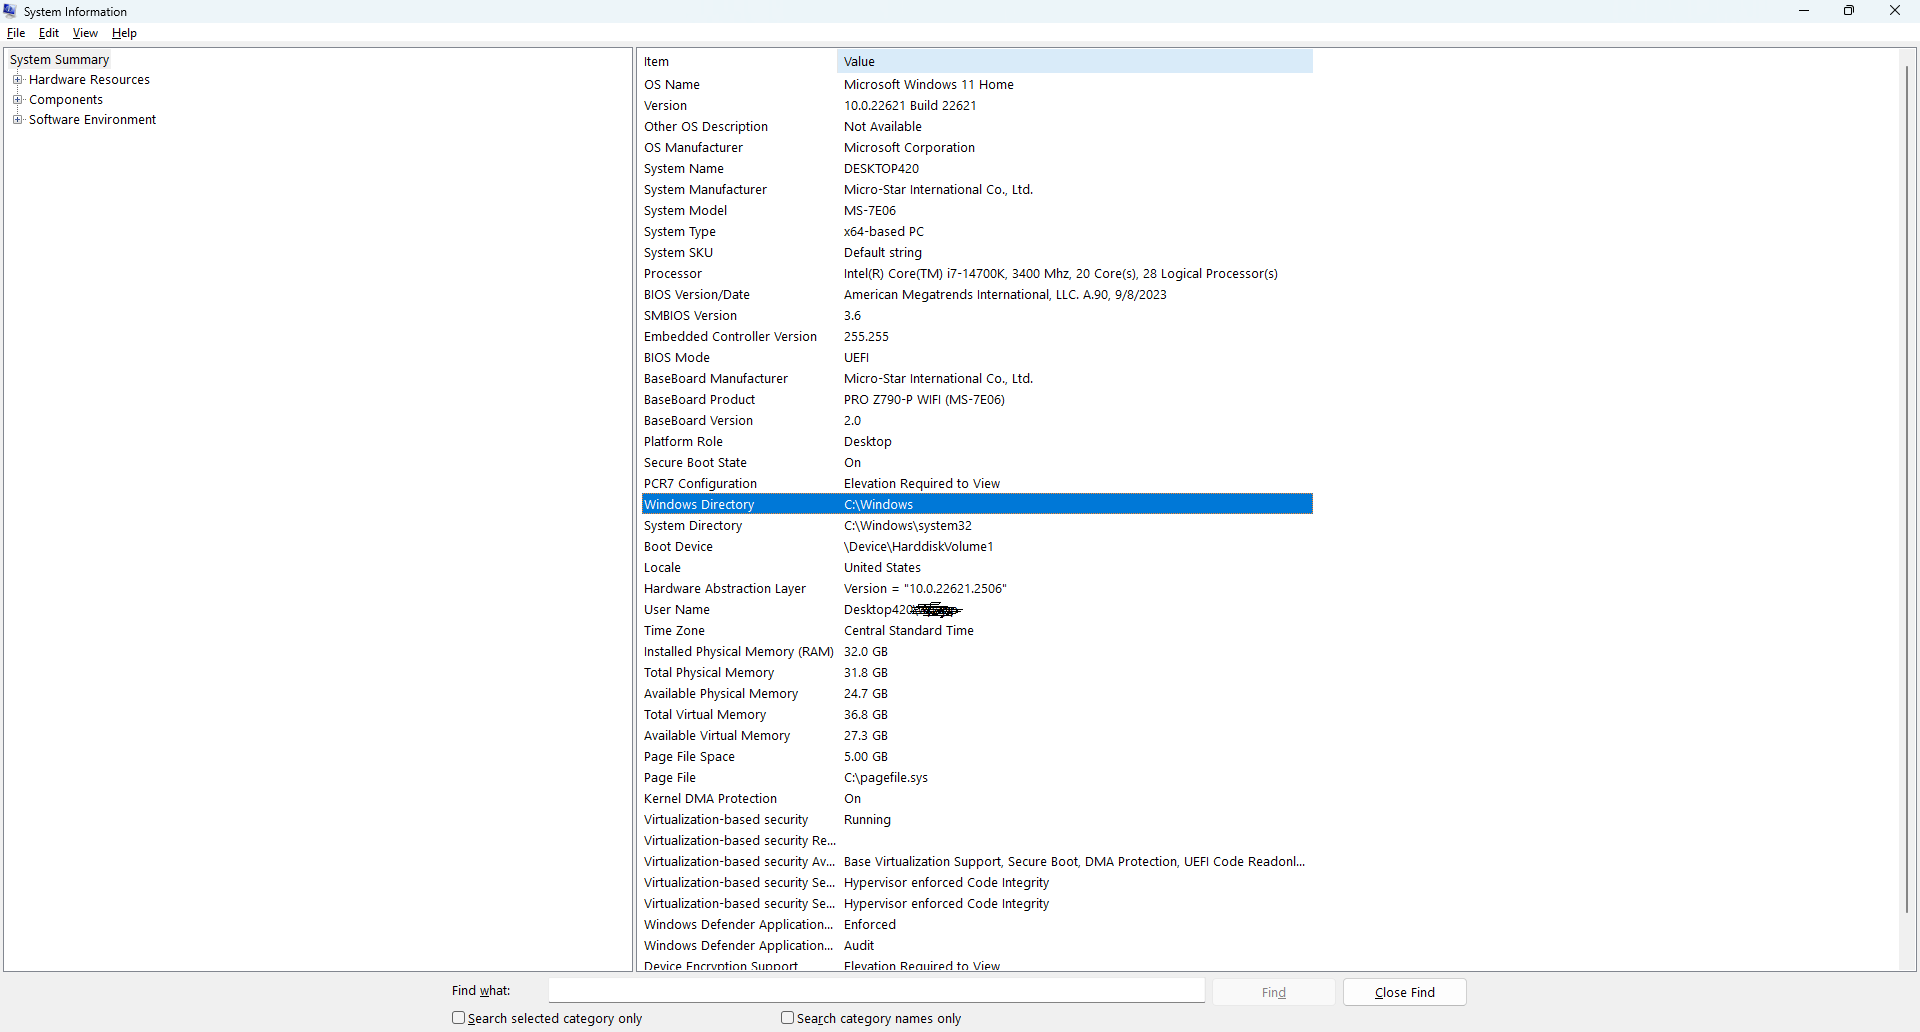Select the Version row
The height and width of the screenshot is (1032, 1920).
[x=977, y=106]
